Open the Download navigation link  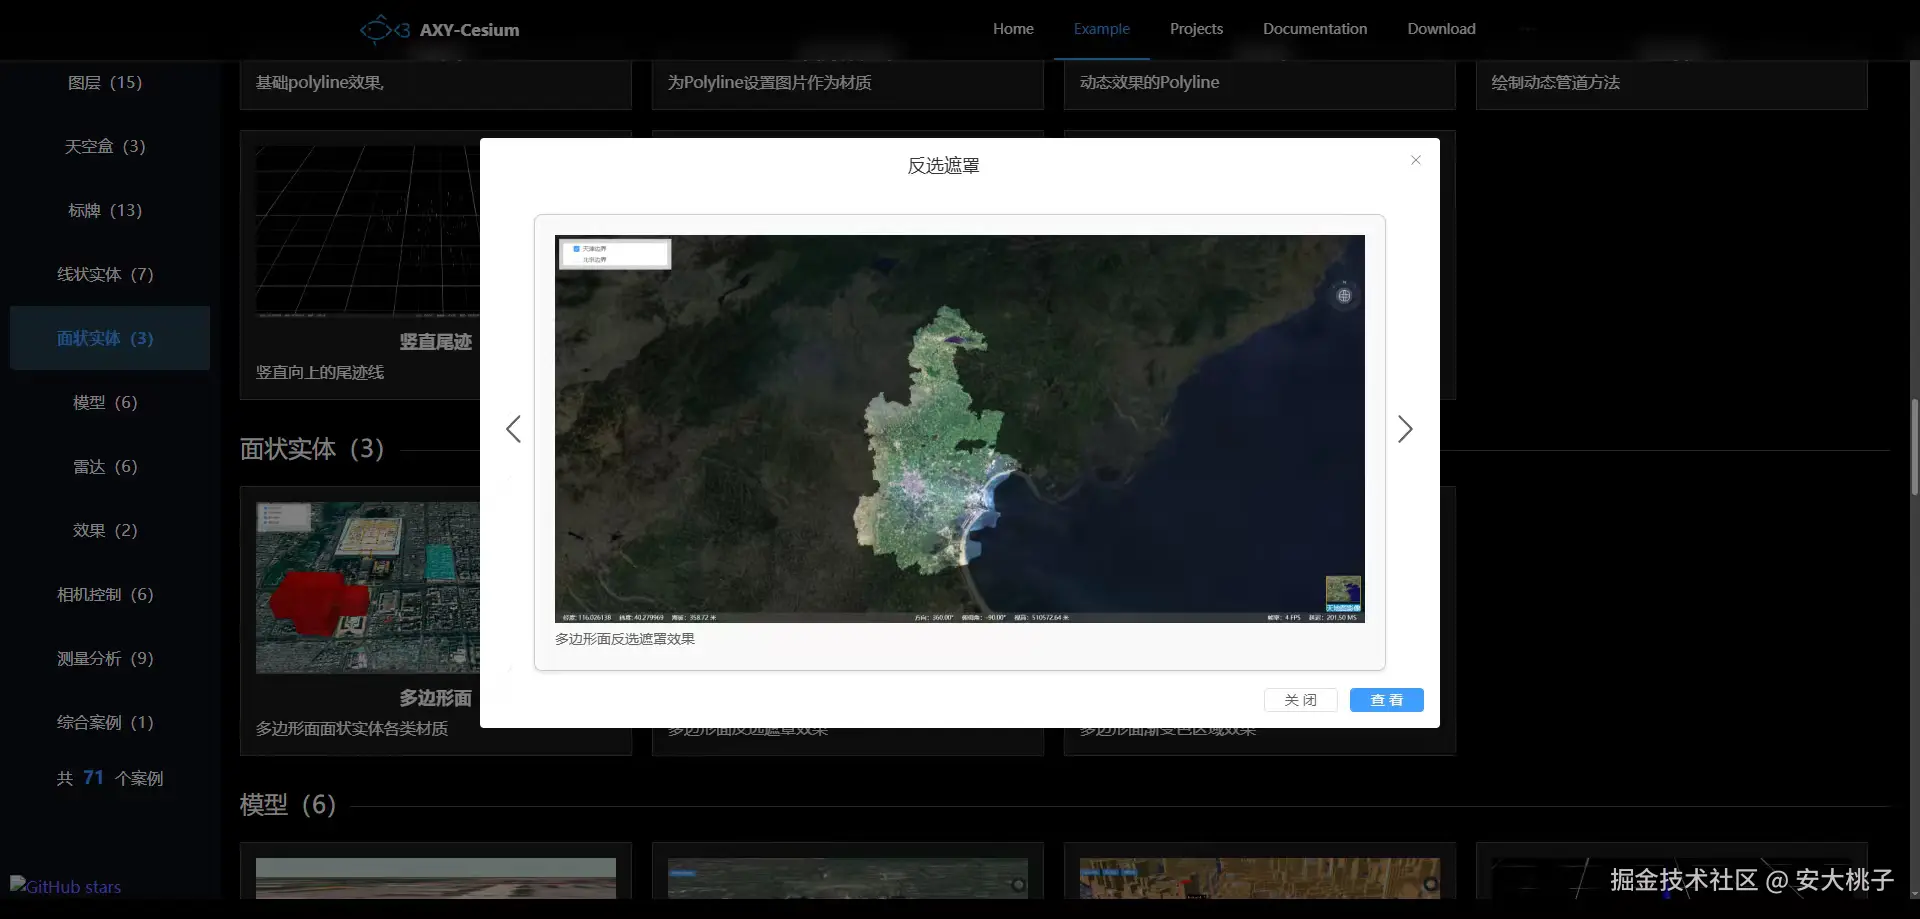pyautogui.click(x=1441, y=29)
